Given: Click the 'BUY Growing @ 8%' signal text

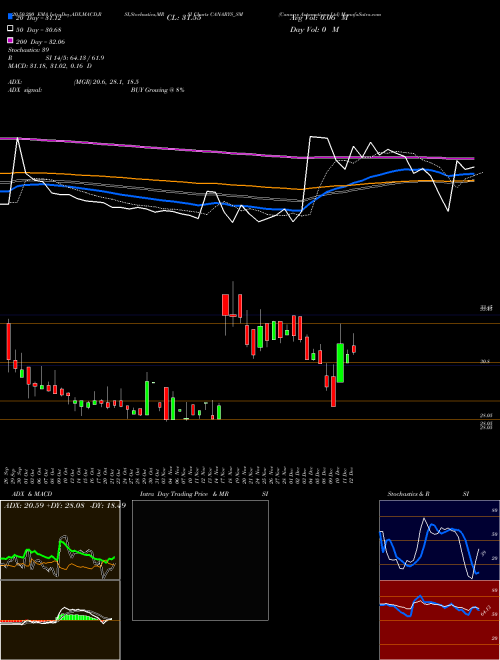Looking at the screenshot, I should click(x=157, y=90).
